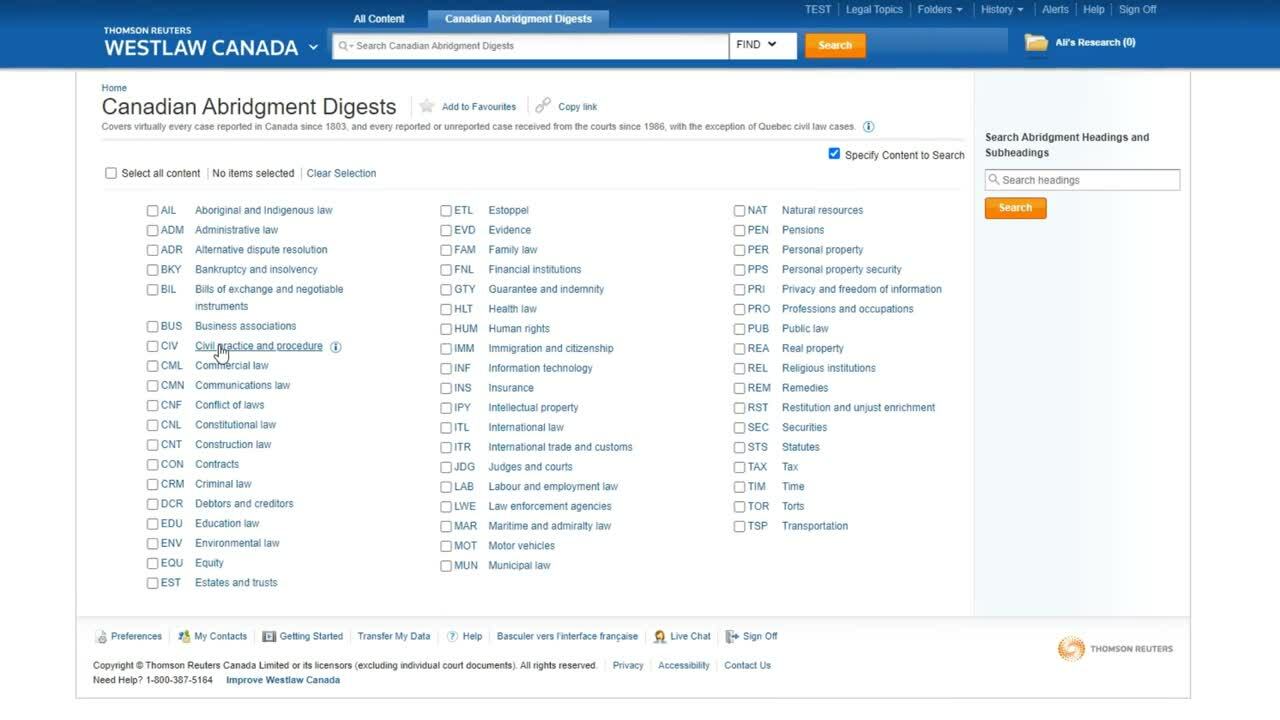Click the Search button under Search headings
1280x720 pixels.
point(1015,208)
